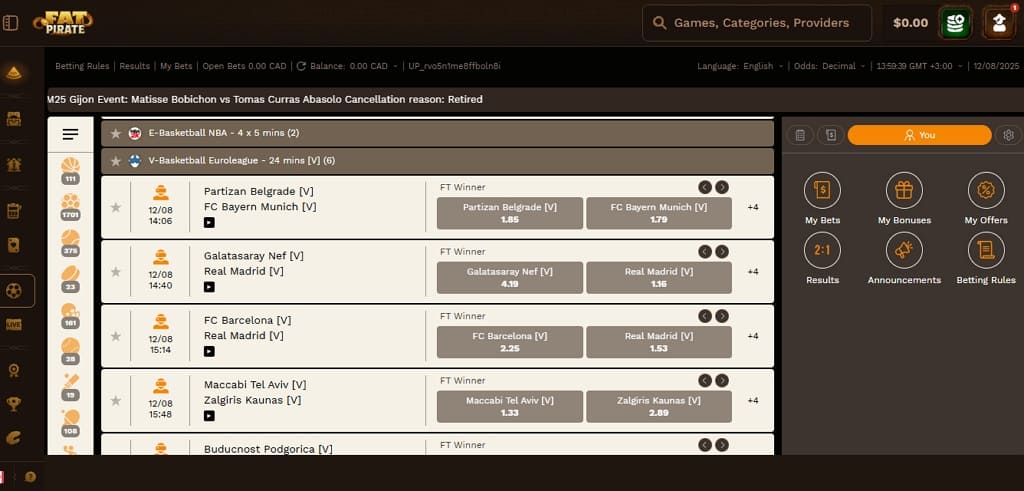Favorite the Partizan Belgrade vs Bayern match
Viewport: 1024px width, 491px height.
[115, 207]
